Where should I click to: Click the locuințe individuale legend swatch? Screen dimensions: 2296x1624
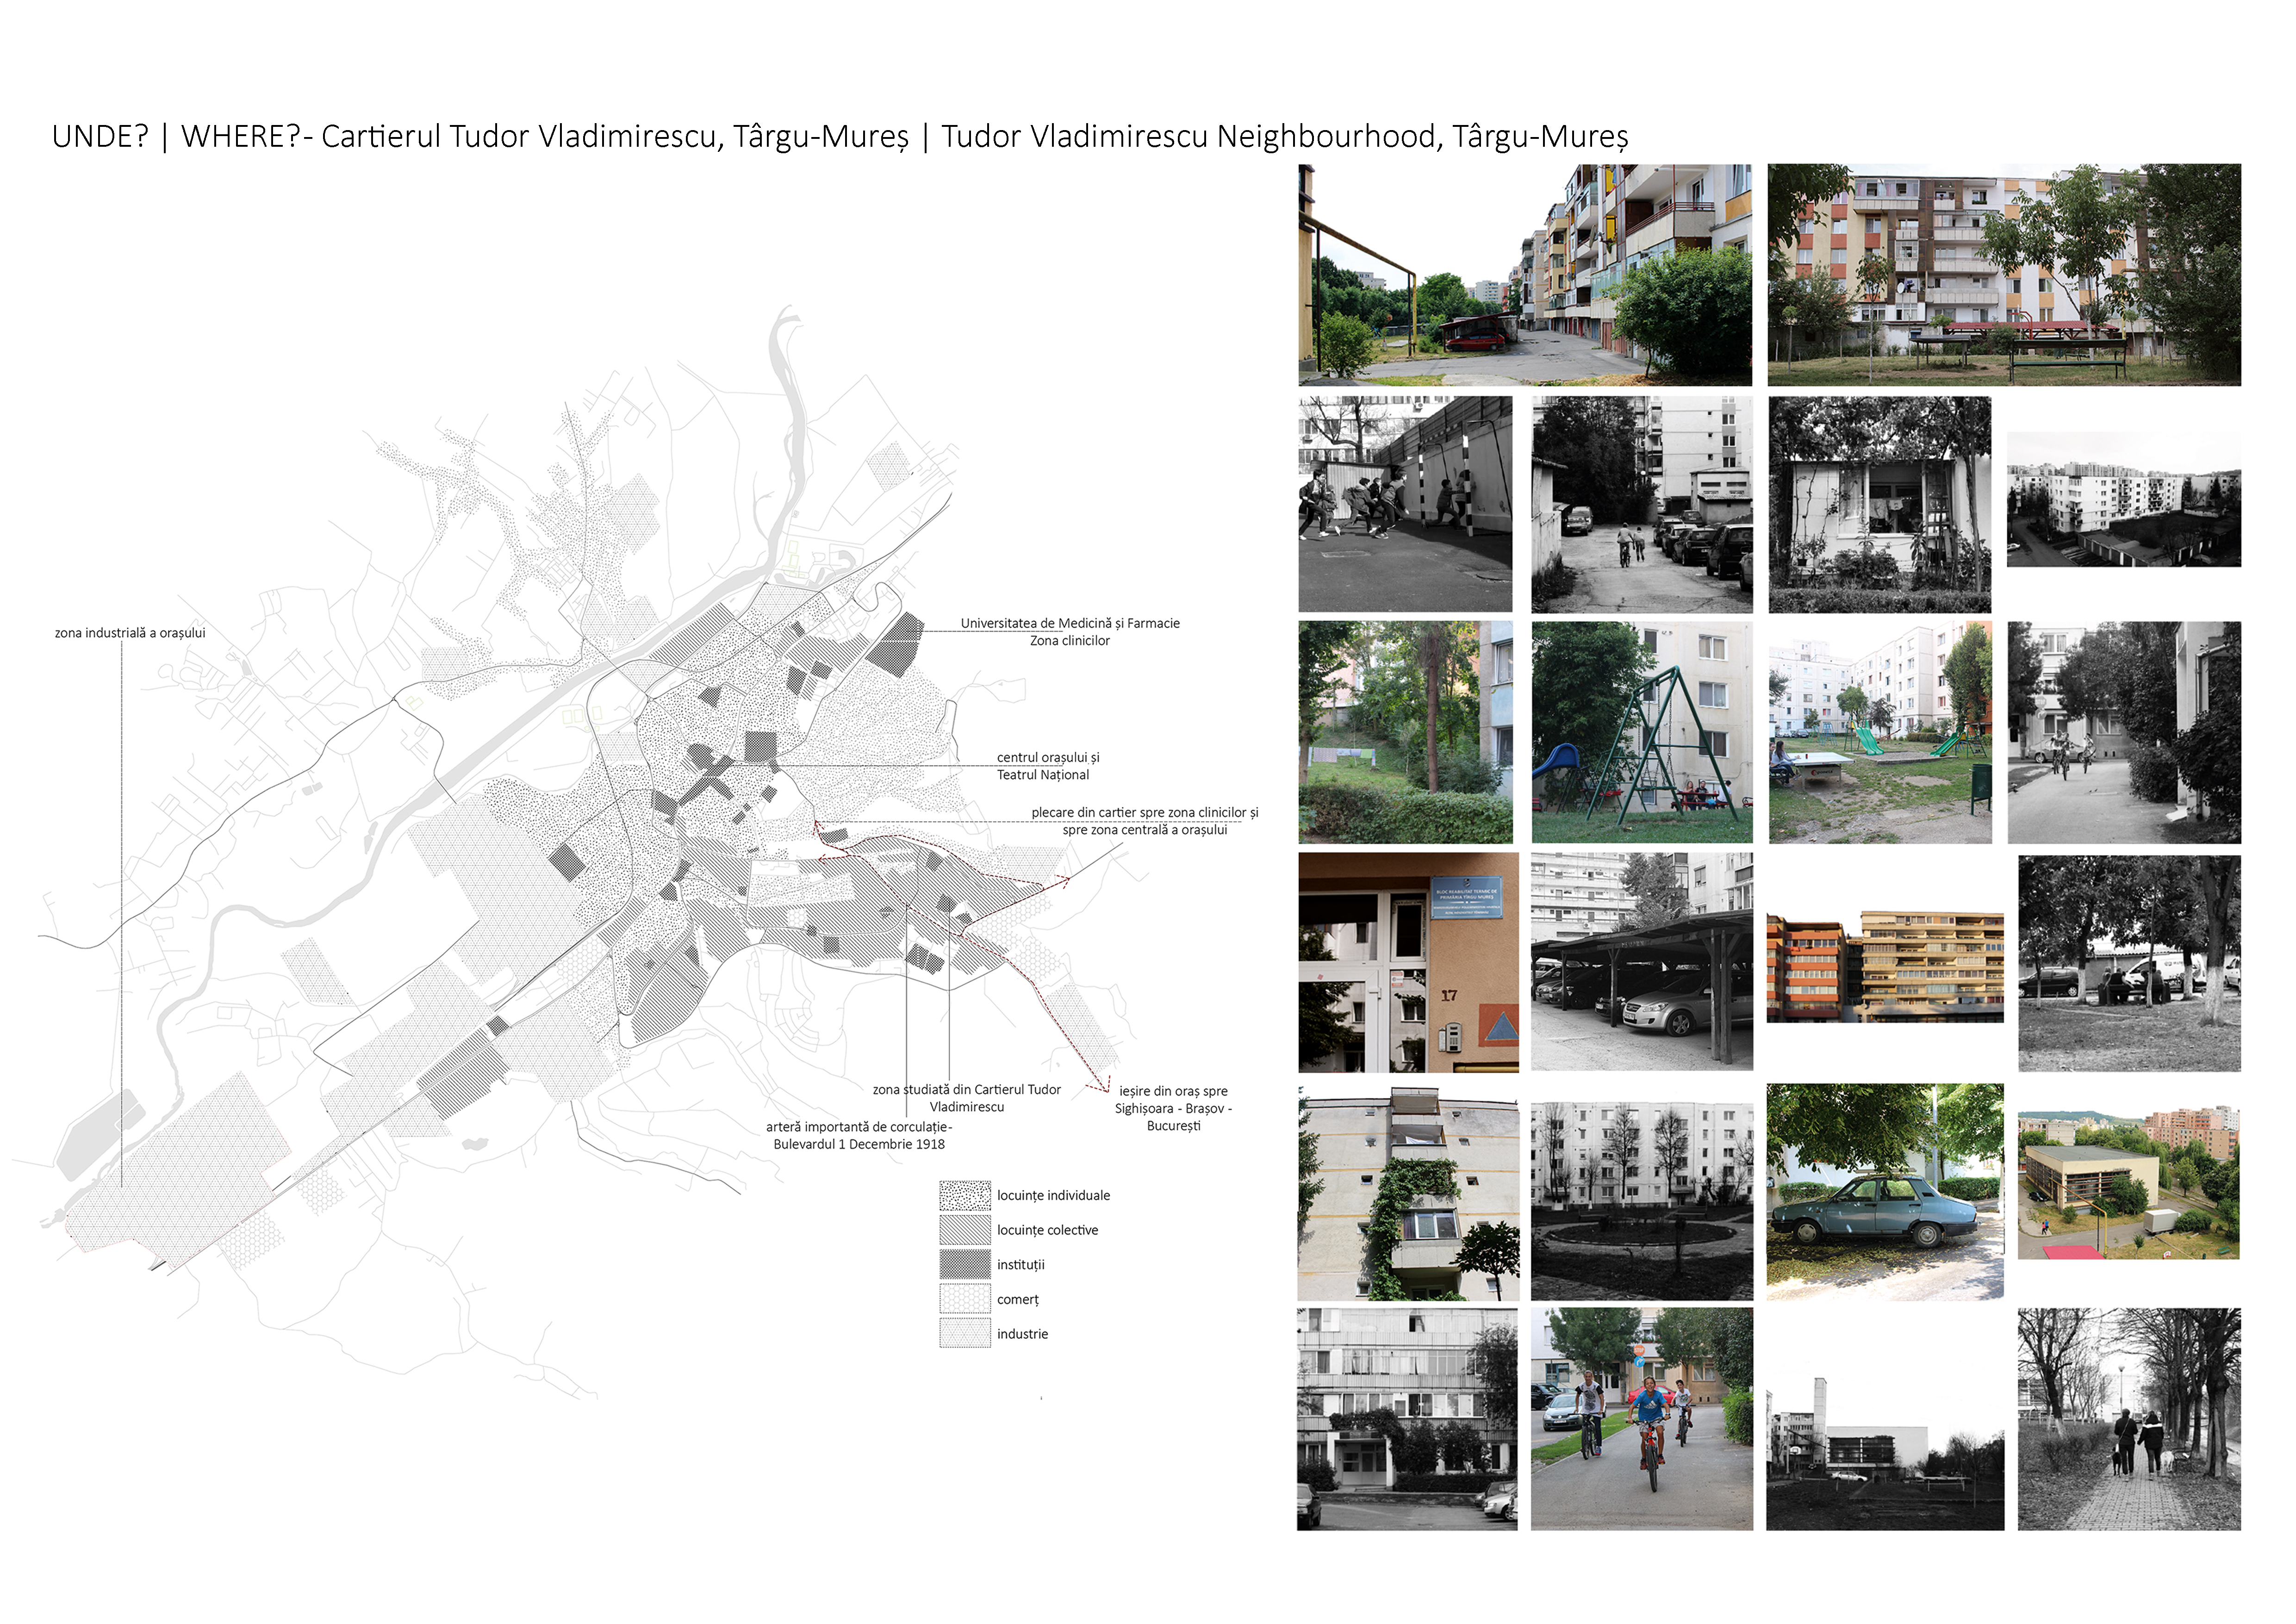[964, 1195]
